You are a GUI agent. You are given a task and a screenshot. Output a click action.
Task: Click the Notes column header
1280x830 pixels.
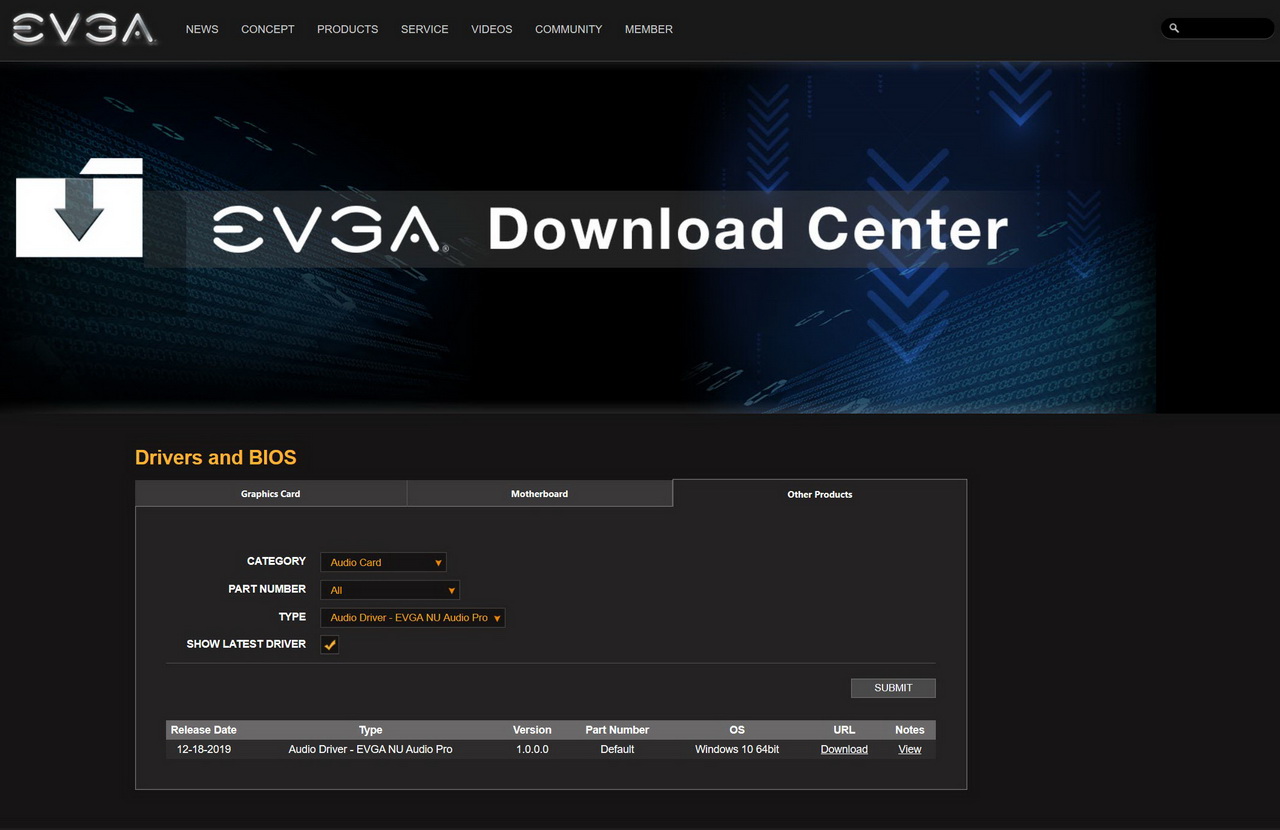click(910, 730)
